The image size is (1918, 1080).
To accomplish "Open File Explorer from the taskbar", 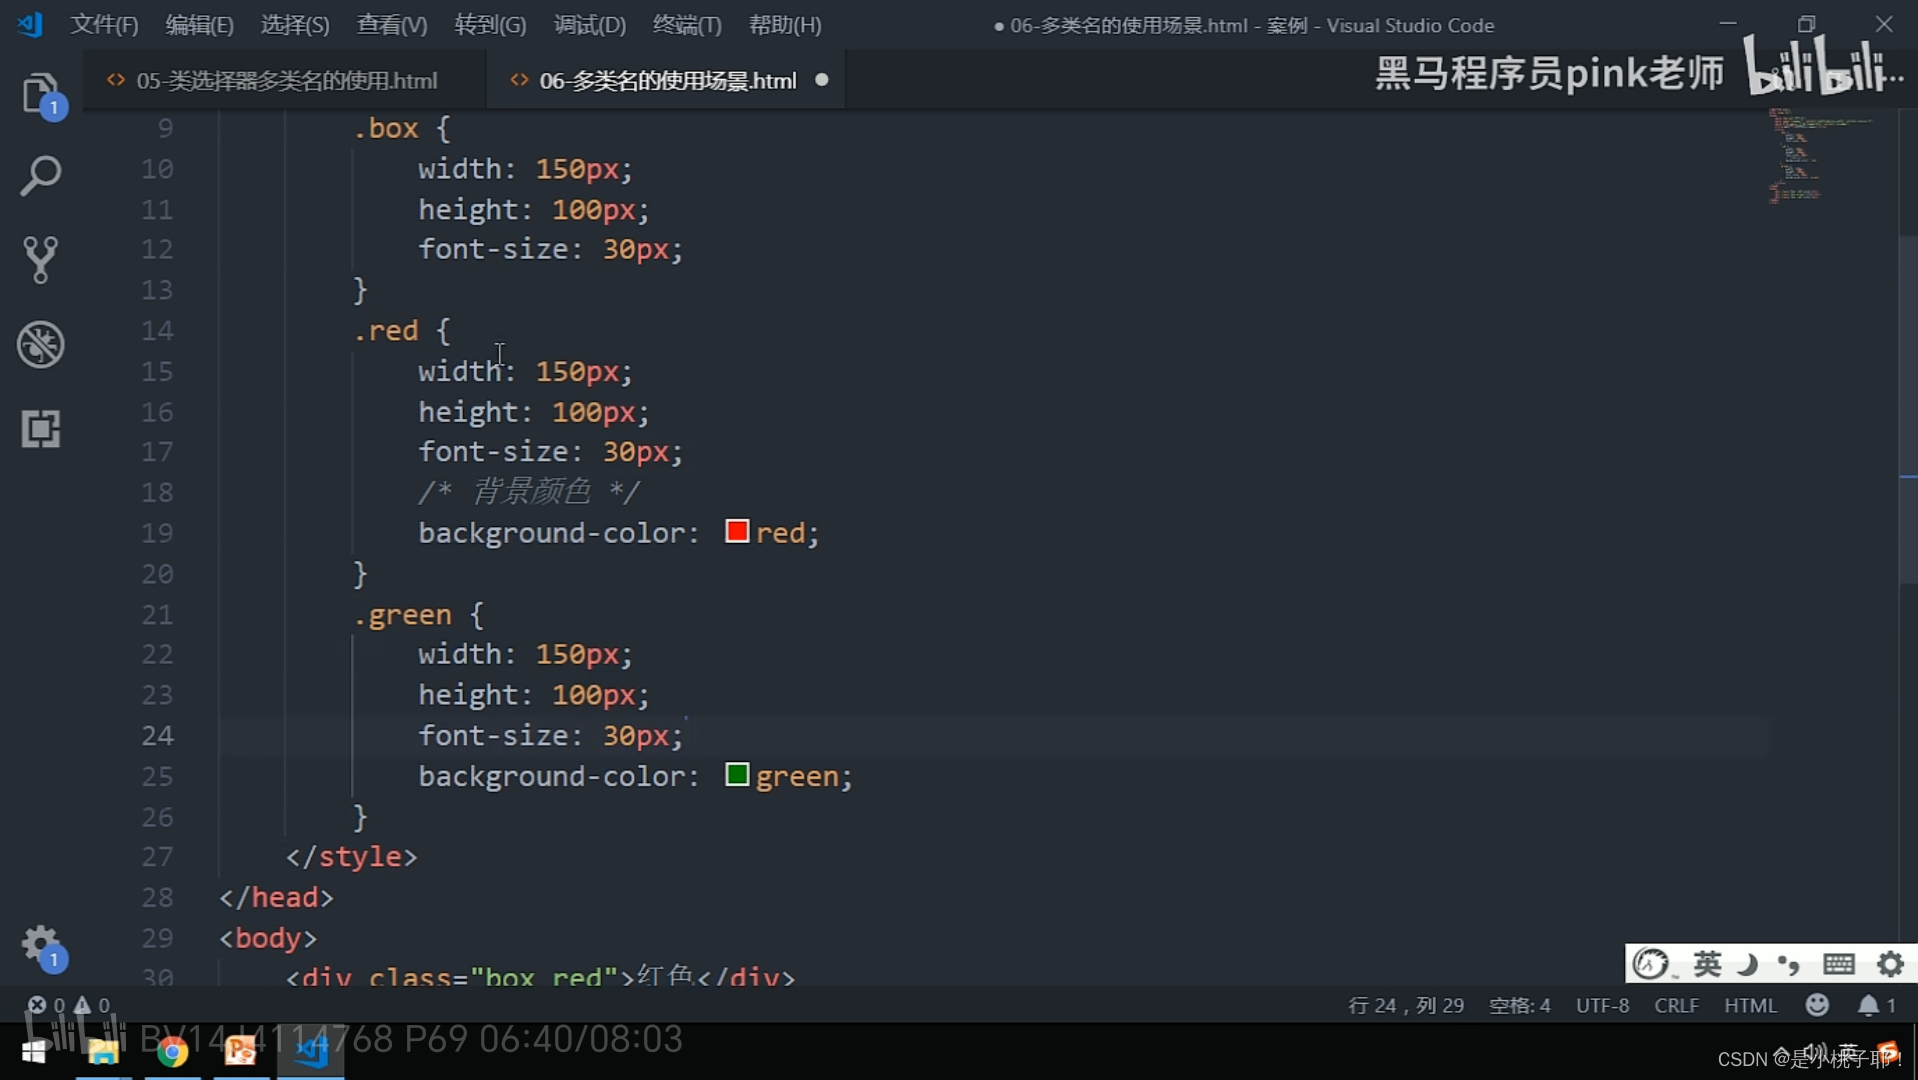I will tap(103, 1052).
